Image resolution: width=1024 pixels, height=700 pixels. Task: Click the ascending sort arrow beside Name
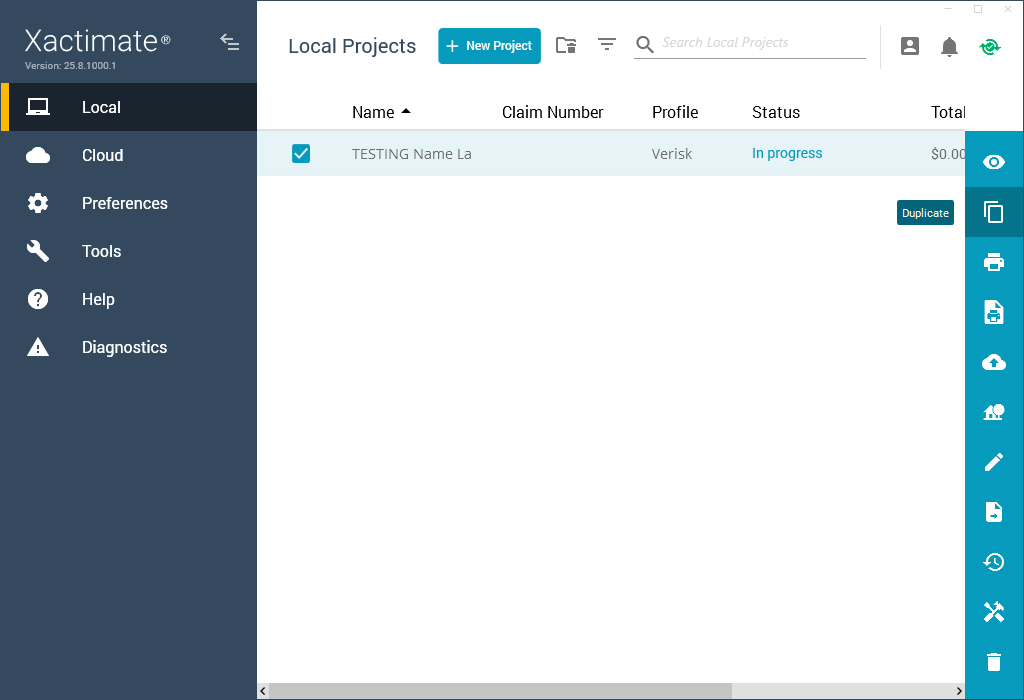click(406, 112)
